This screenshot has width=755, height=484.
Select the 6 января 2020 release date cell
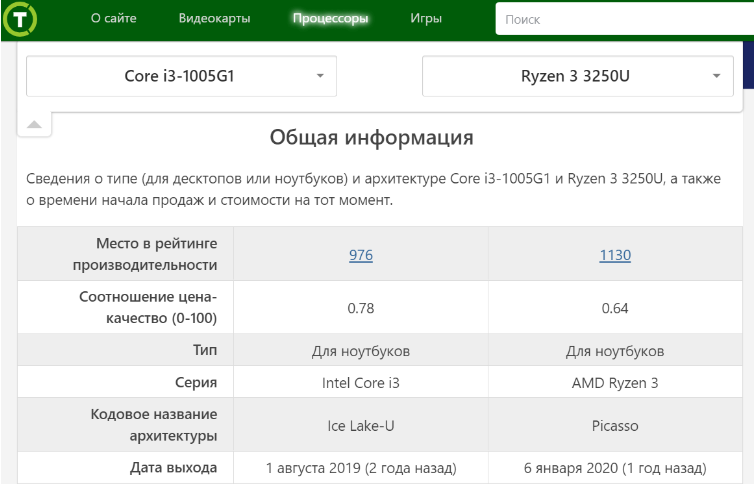coord(615,468)
